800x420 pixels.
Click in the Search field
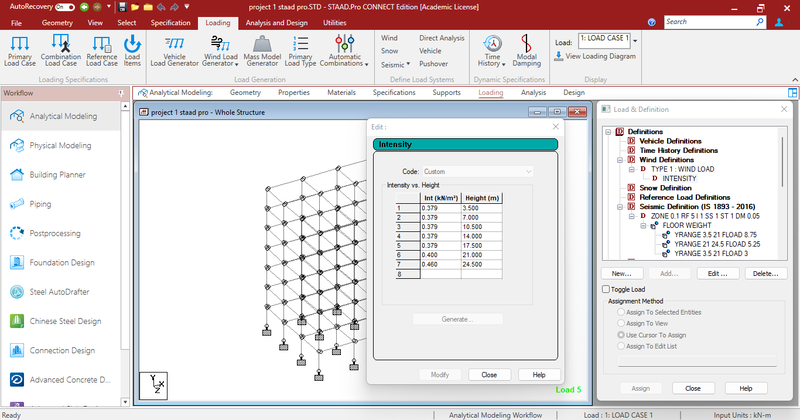pyautogui.click(x=710, y=22)
